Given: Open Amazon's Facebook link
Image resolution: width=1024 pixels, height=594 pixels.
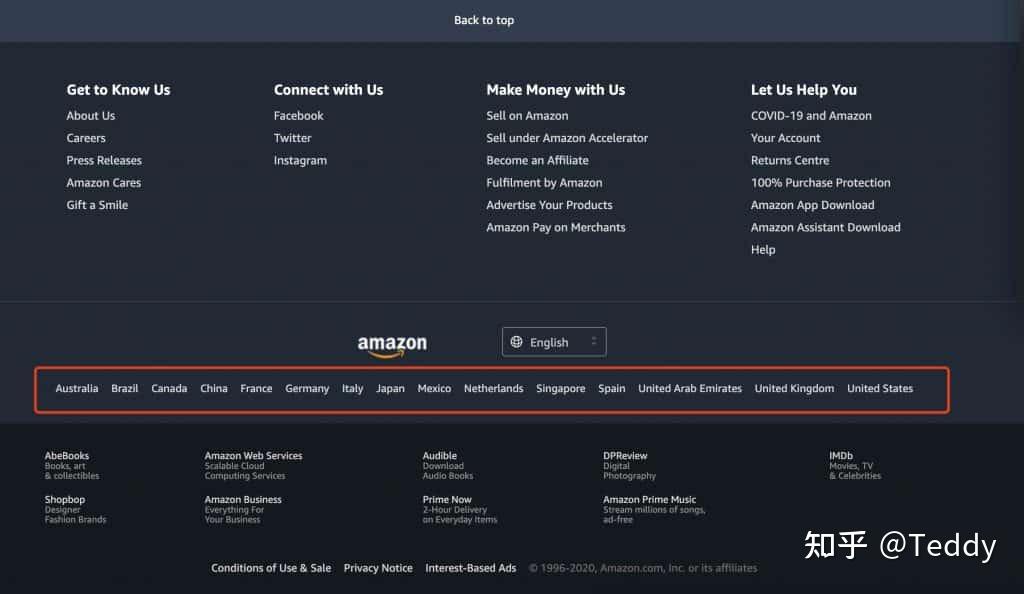Looking at the screenshot, I should 298,116.
